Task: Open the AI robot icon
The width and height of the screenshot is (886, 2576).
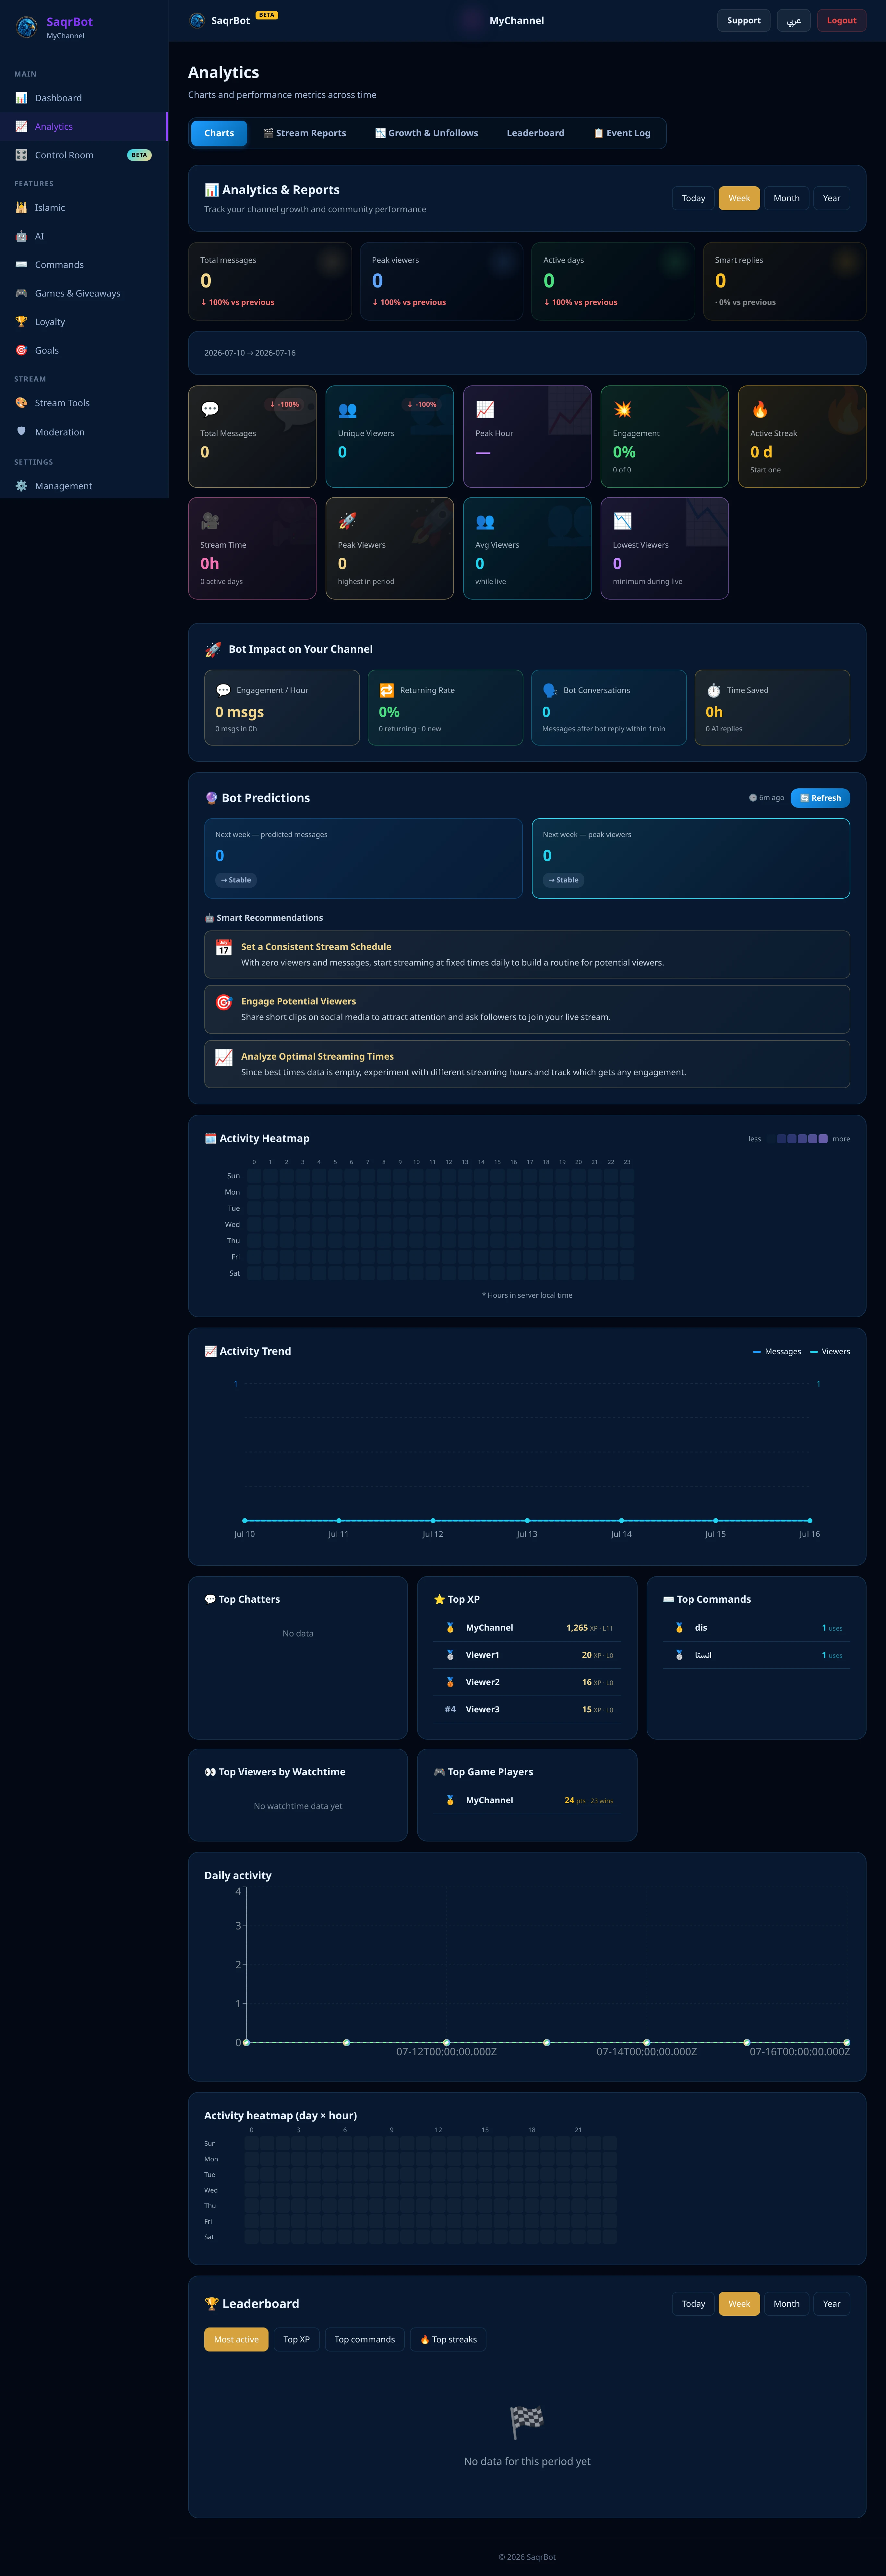Action: pos(21,236)
